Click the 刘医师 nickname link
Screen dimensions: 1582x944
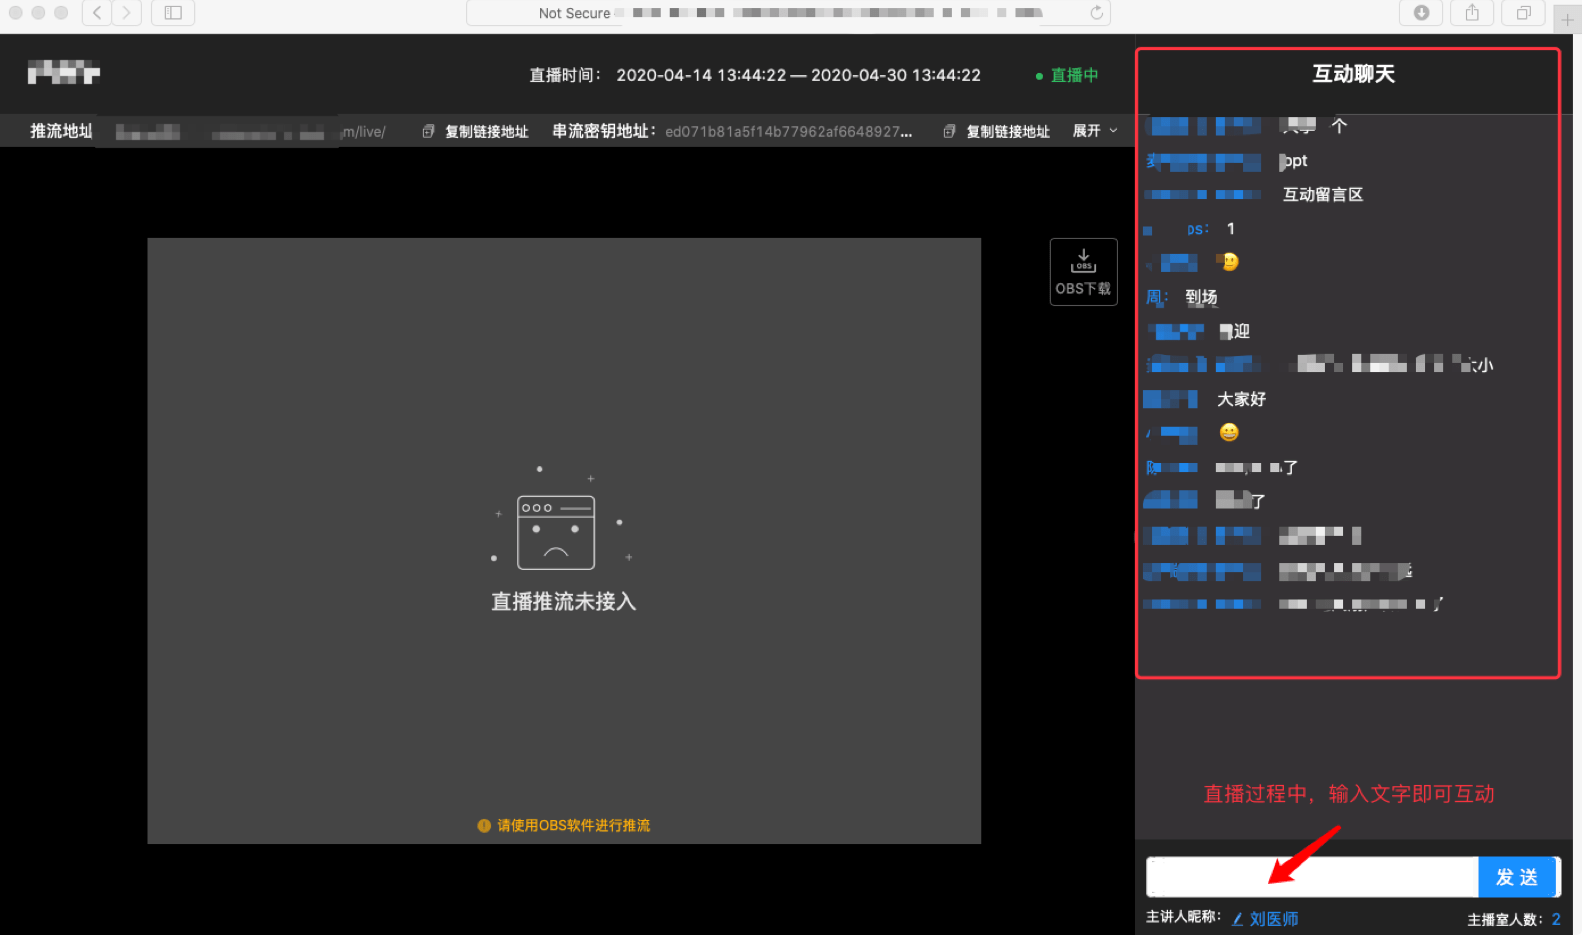pos(1273,919)
